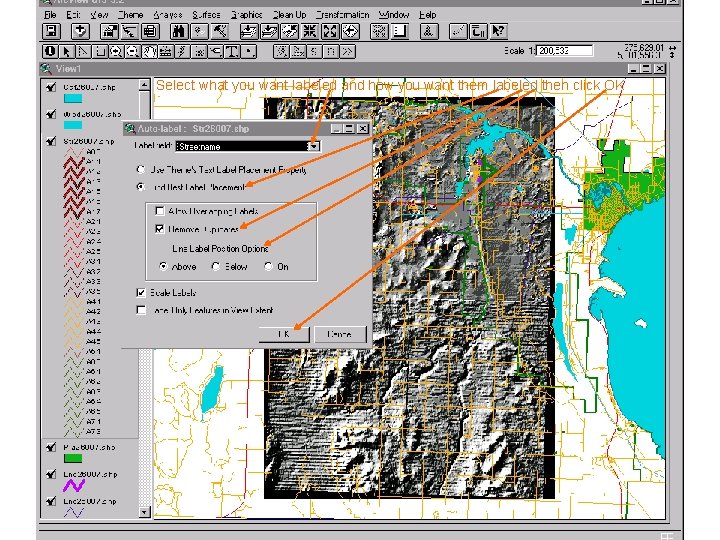720x540 pixels.
Task: Click Cancel in Auto-label dialog
Action: coord(338,334)
